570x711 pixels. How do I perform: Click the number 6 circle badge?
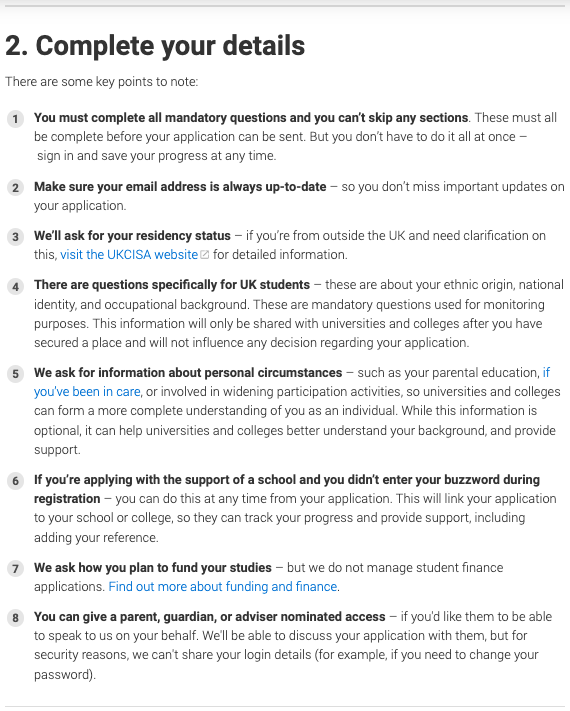pos(15,481)
